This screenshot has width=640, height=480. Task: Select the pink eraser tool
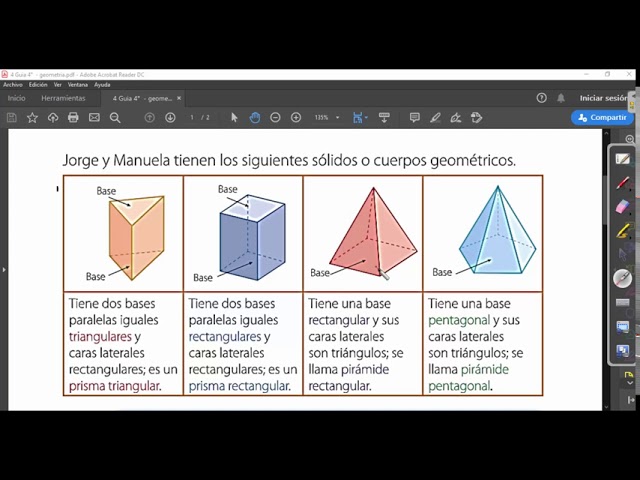[x=622, y=207]
